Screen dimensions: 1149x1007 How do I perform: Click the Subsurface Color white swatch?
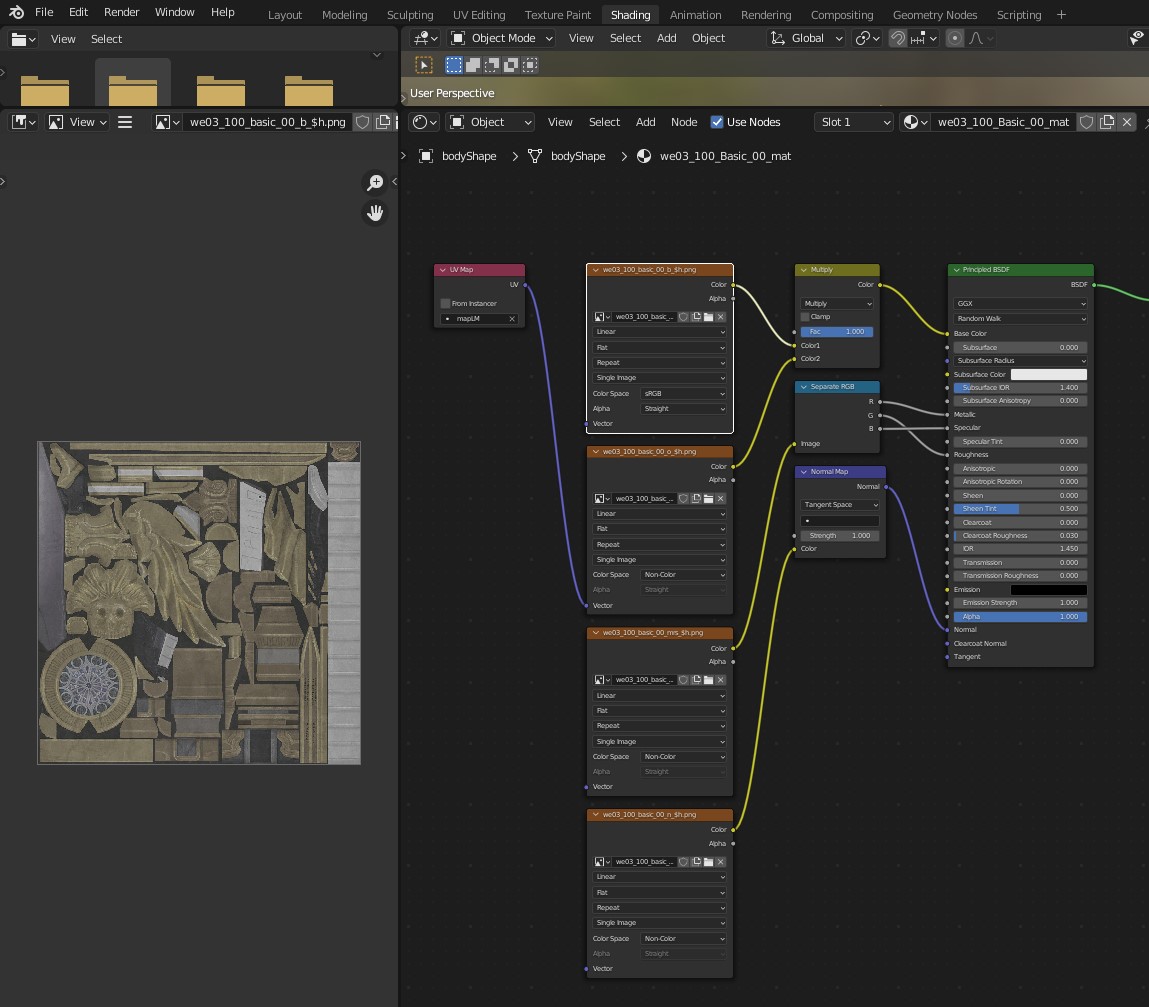[x=1048, y=374]
